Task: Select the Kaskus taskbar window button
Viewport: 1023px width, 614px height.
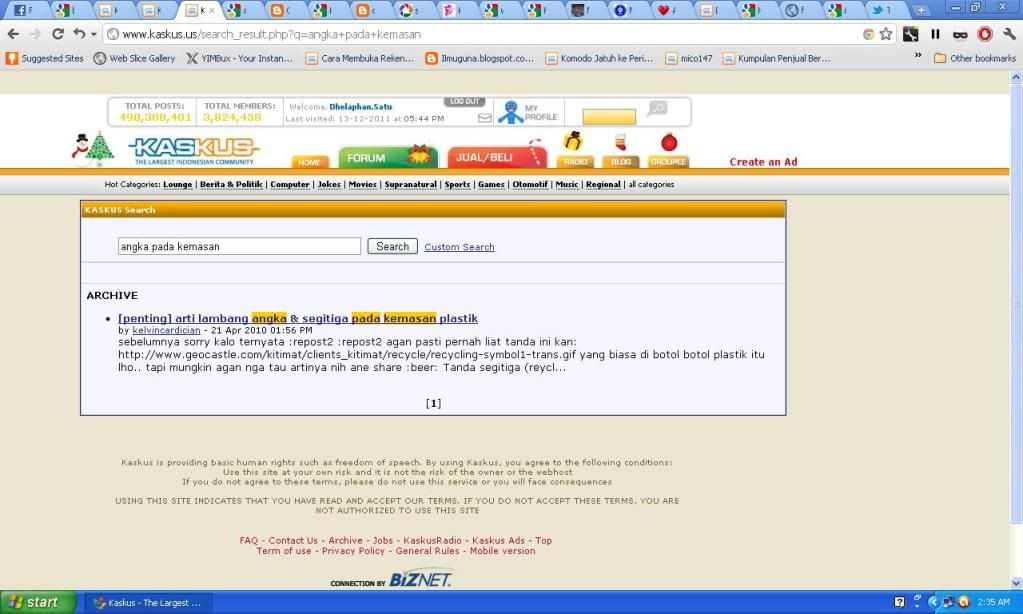Action: pyautogui.click(x=148, y=603)
